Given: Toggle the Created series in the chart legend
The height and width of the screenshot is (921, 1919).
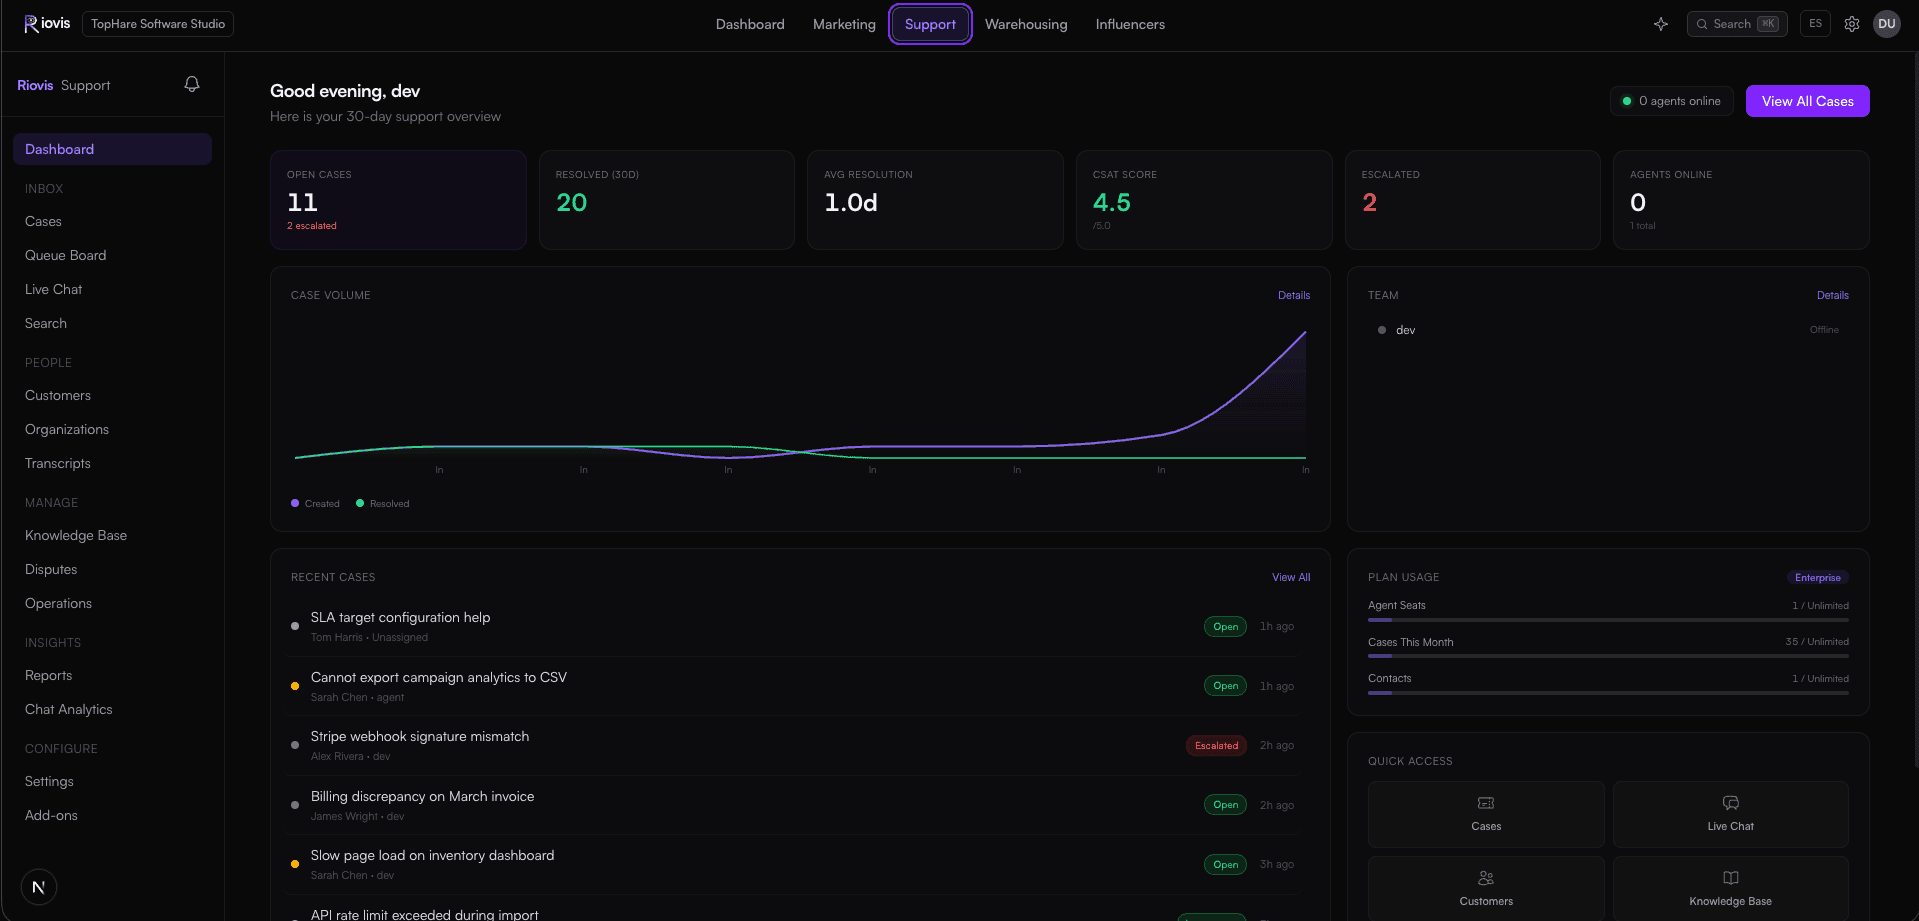Looking at the screenshot, I should tap(315, 504).
